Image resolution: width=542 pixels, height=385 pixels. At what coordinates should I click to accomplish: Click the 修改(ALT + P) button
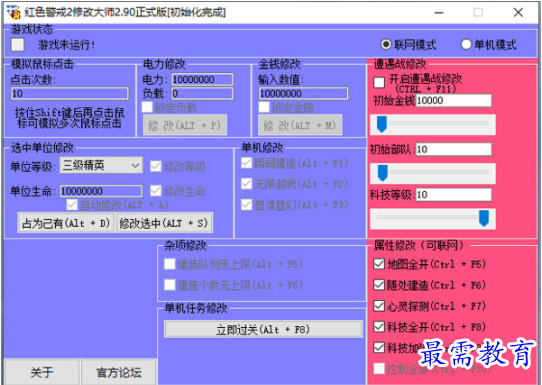click(x=185, y=125)
